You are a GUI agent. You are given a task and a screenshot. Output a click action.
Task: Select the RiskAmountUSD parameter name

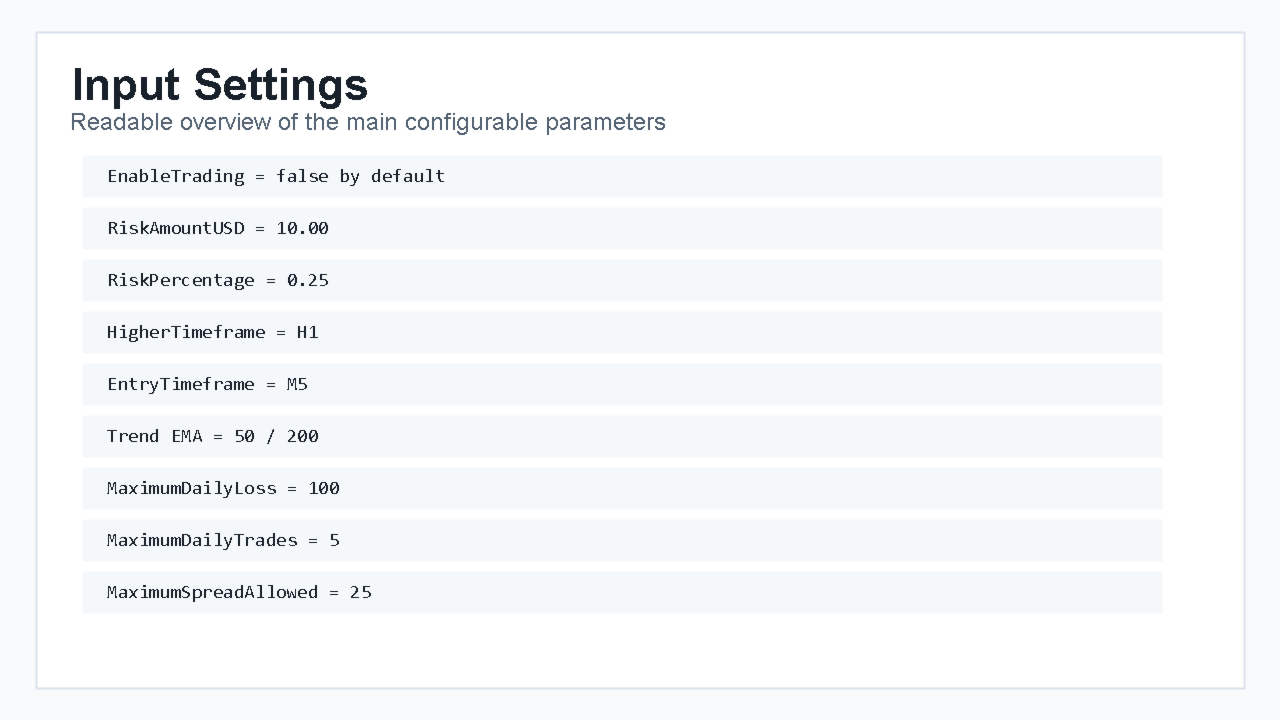175,228
